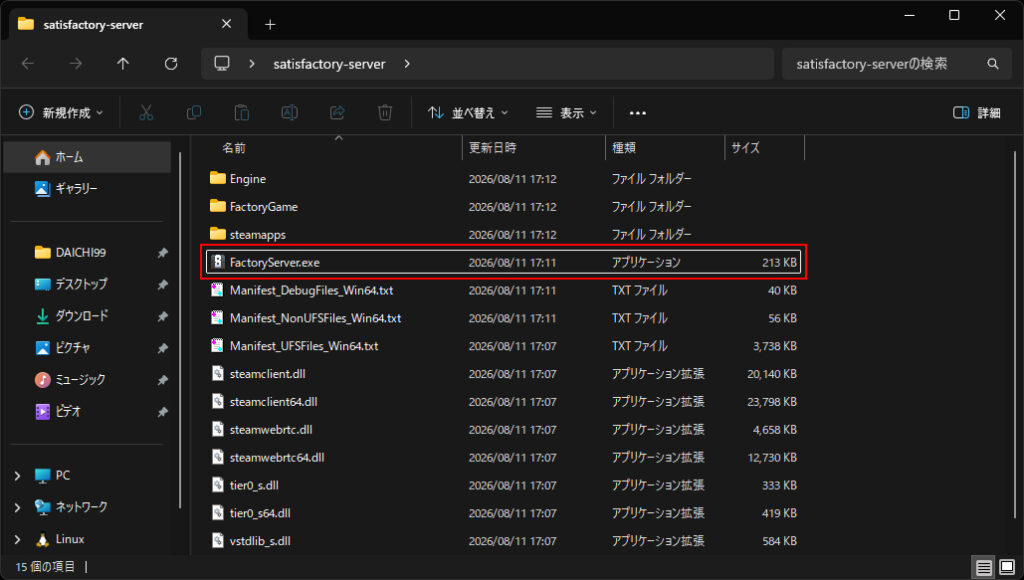Click the Share icon in toolbar
The image size is (1024, 580).
[337, 113]
